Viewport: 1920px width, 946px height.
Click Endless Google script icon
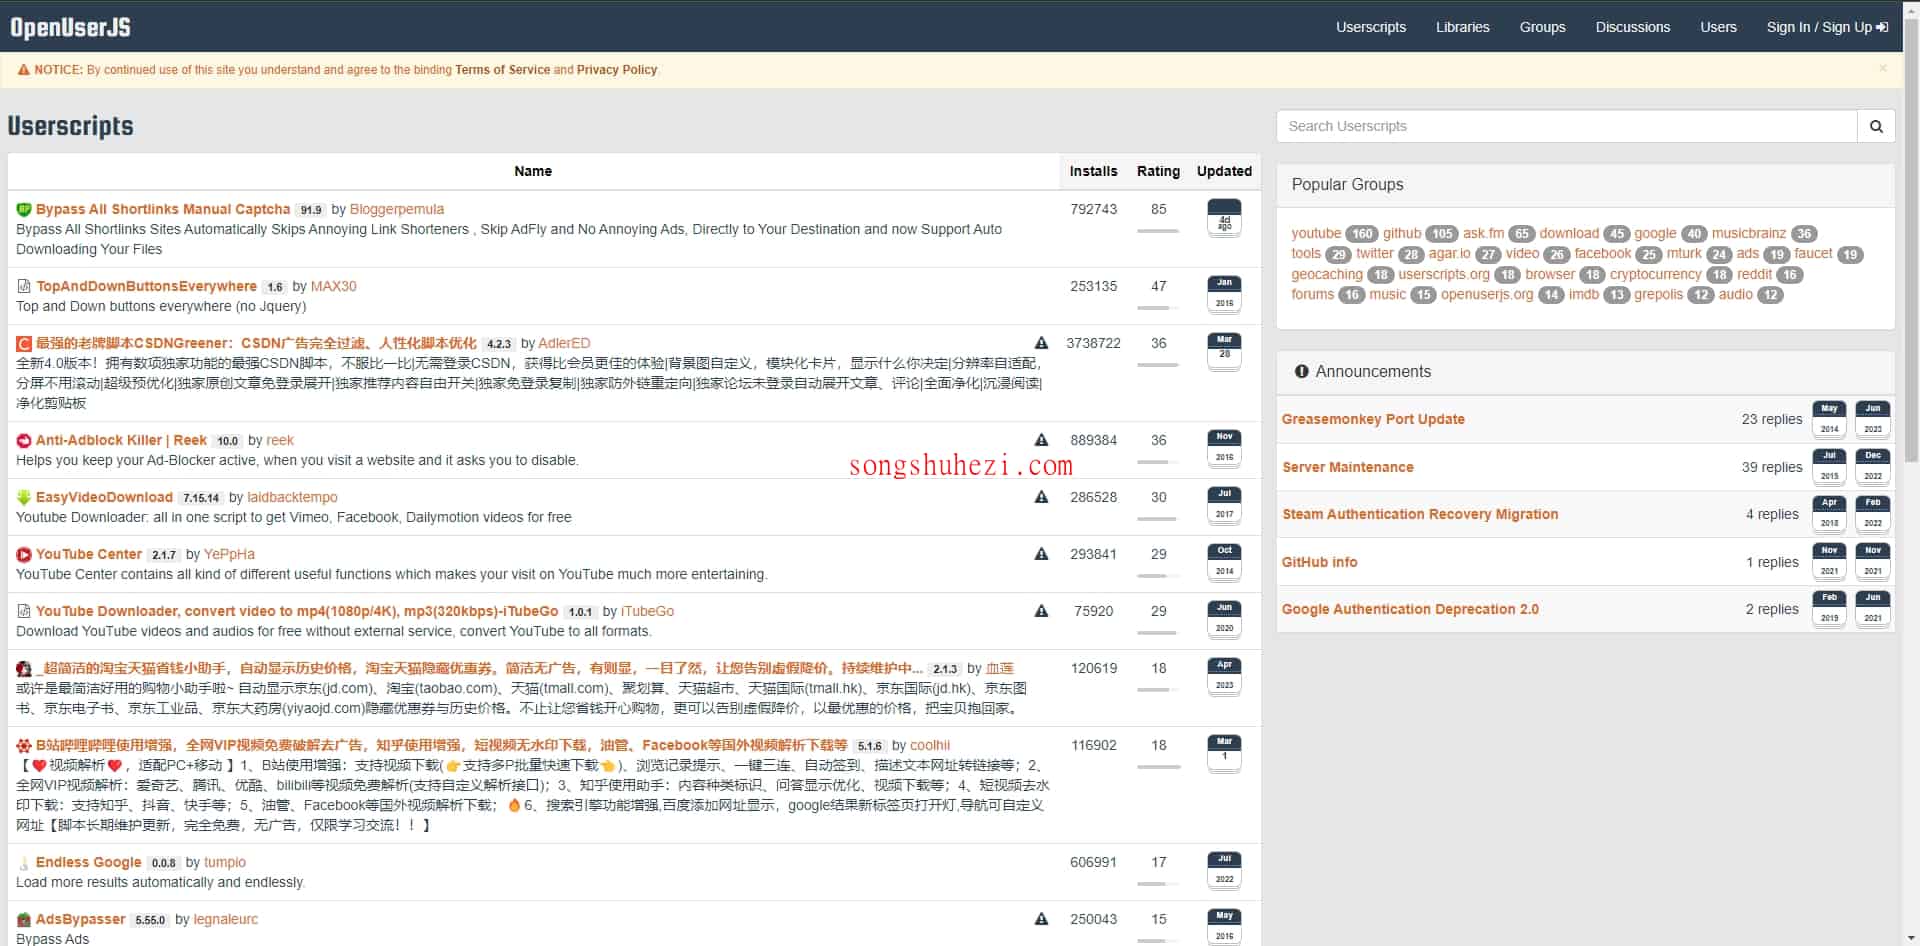tap(24, 862)
